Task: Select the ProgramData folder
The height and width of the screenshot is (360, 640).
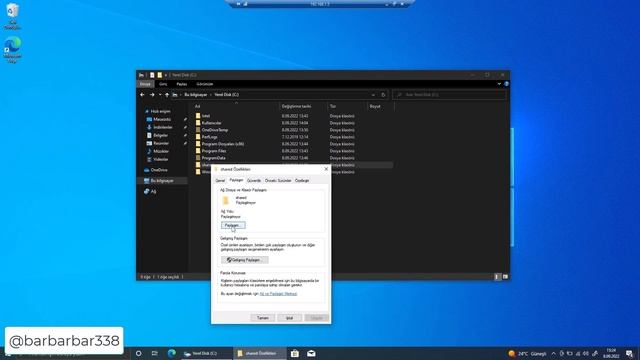Action: pyautogui.click(x=213, y=158)
